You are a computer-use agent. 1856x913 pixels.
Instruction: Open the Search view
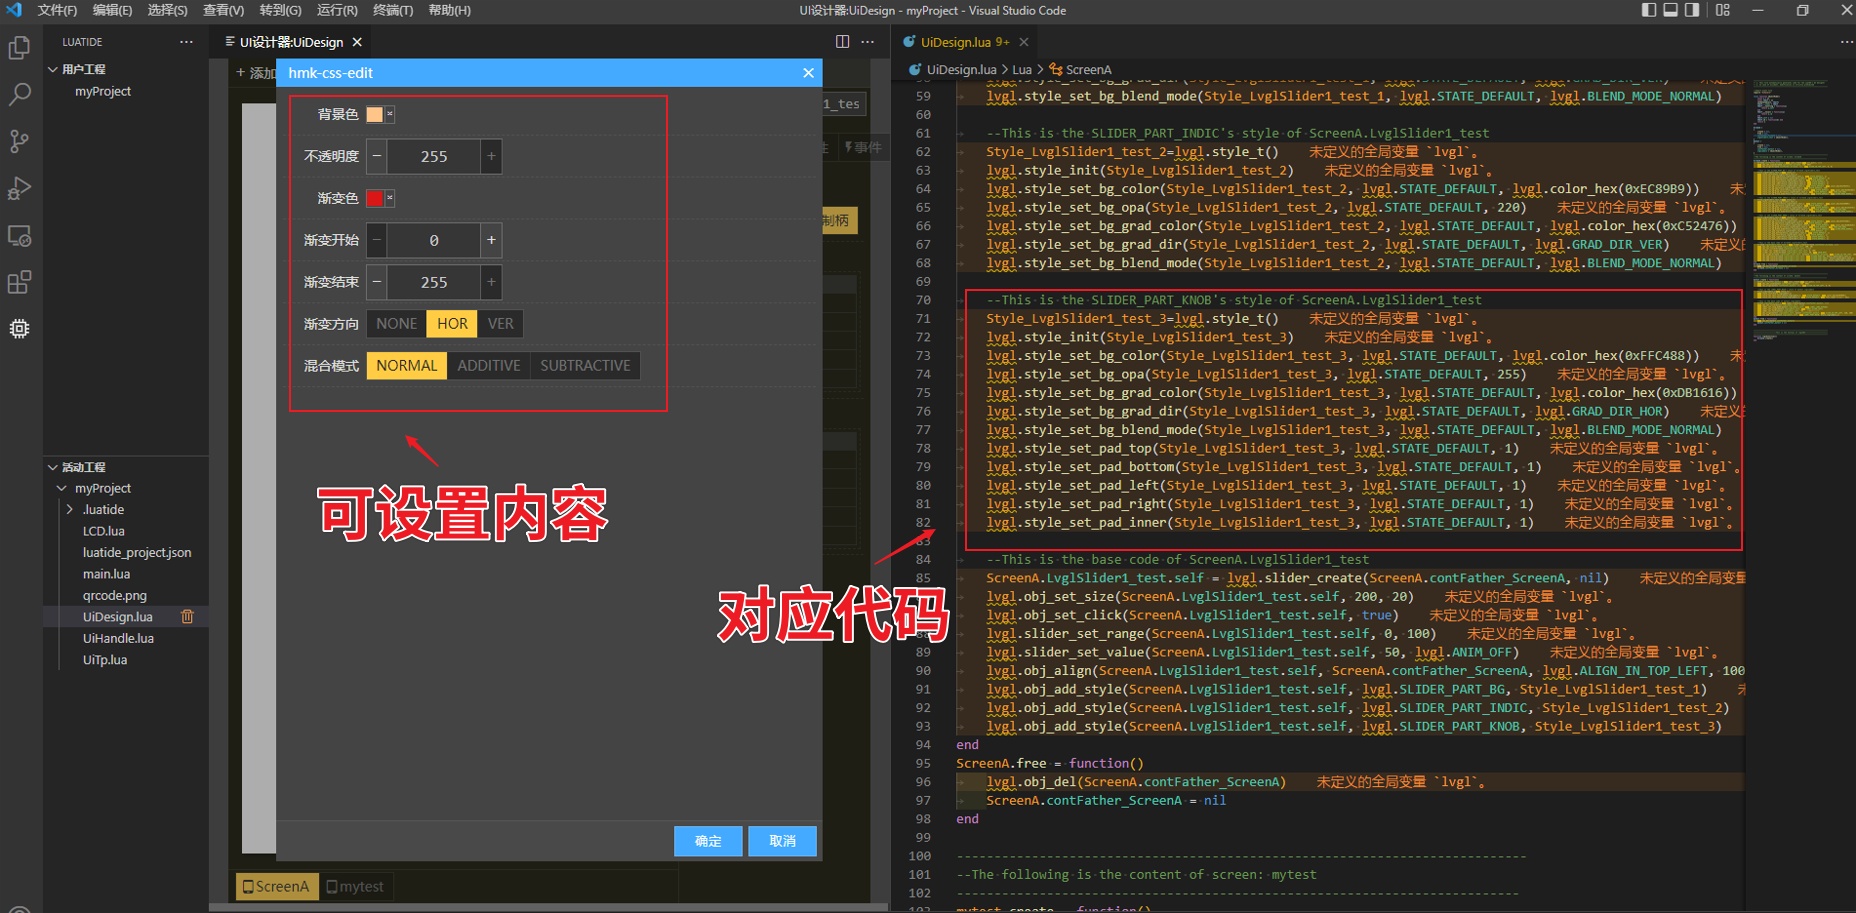click(x=20, y=94)
